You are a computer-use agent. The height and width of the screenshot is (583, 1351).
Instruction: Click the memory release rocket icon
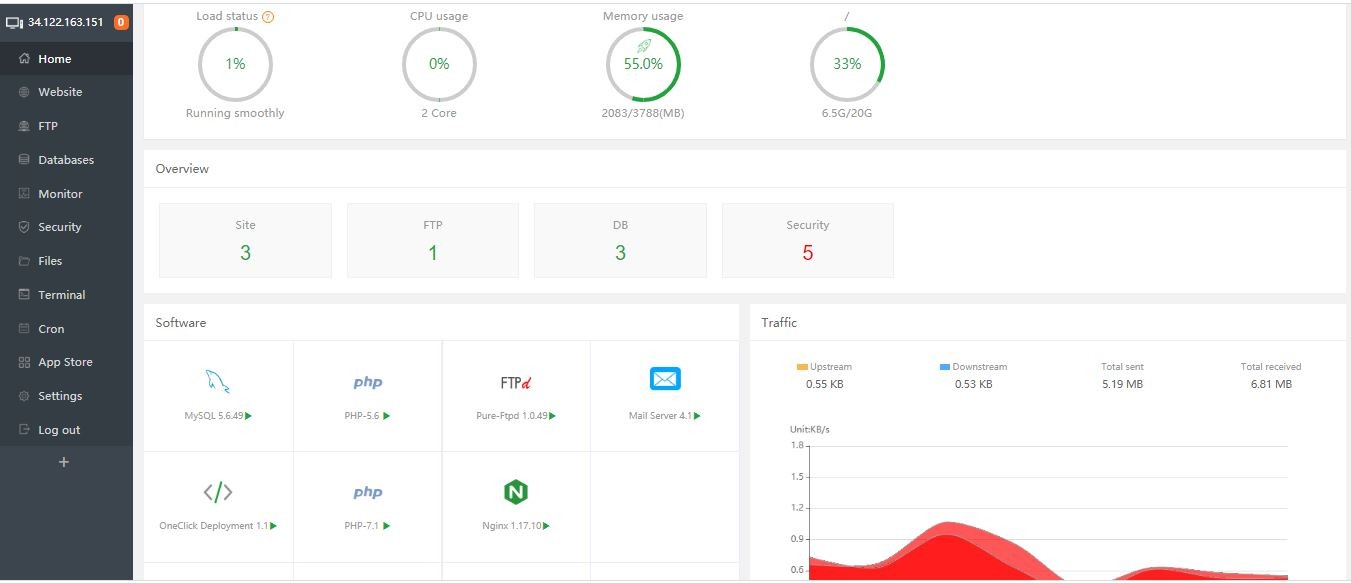(643, 46)
